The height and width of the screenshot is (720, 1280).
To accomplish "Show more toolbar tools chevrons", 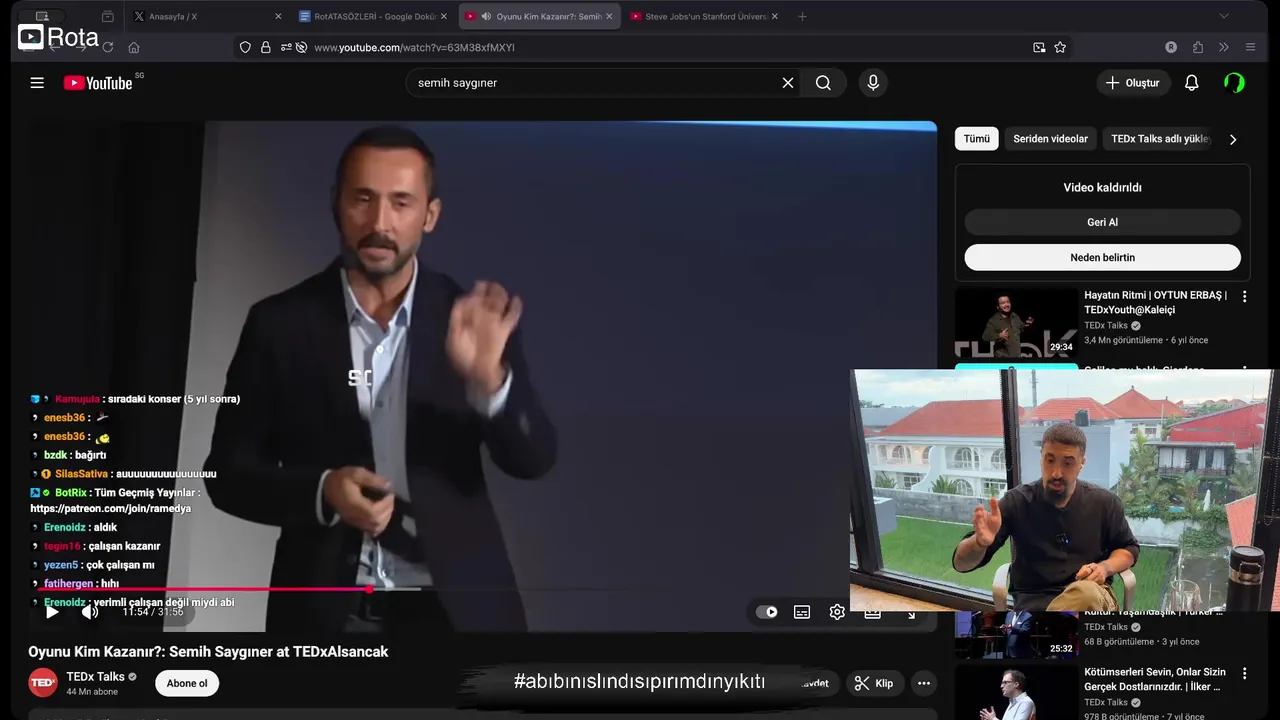I will click(1224, 47).
